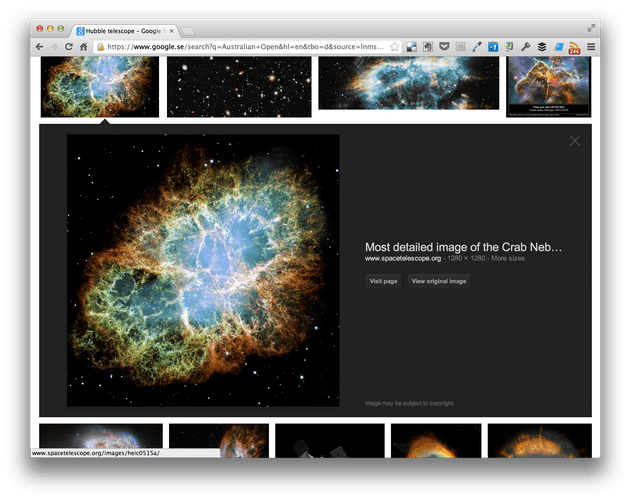The width and height of the screenshot is (630, 499).
Task: Click the browser back arrow
Action: coord(39,47)
